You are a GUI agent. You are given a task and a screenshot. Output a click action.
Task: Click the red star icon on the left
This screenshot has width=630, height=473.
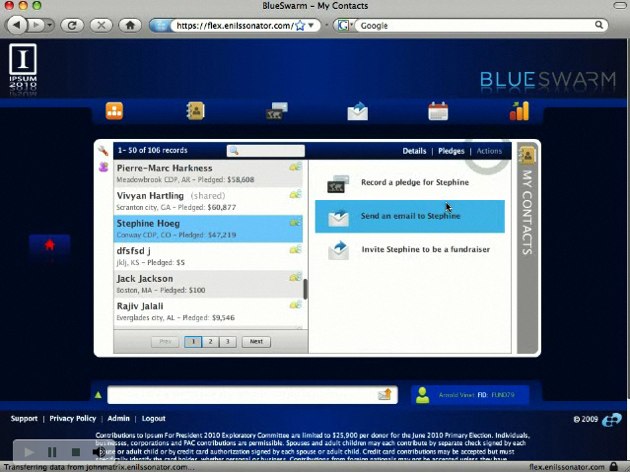tap(50, 244)
